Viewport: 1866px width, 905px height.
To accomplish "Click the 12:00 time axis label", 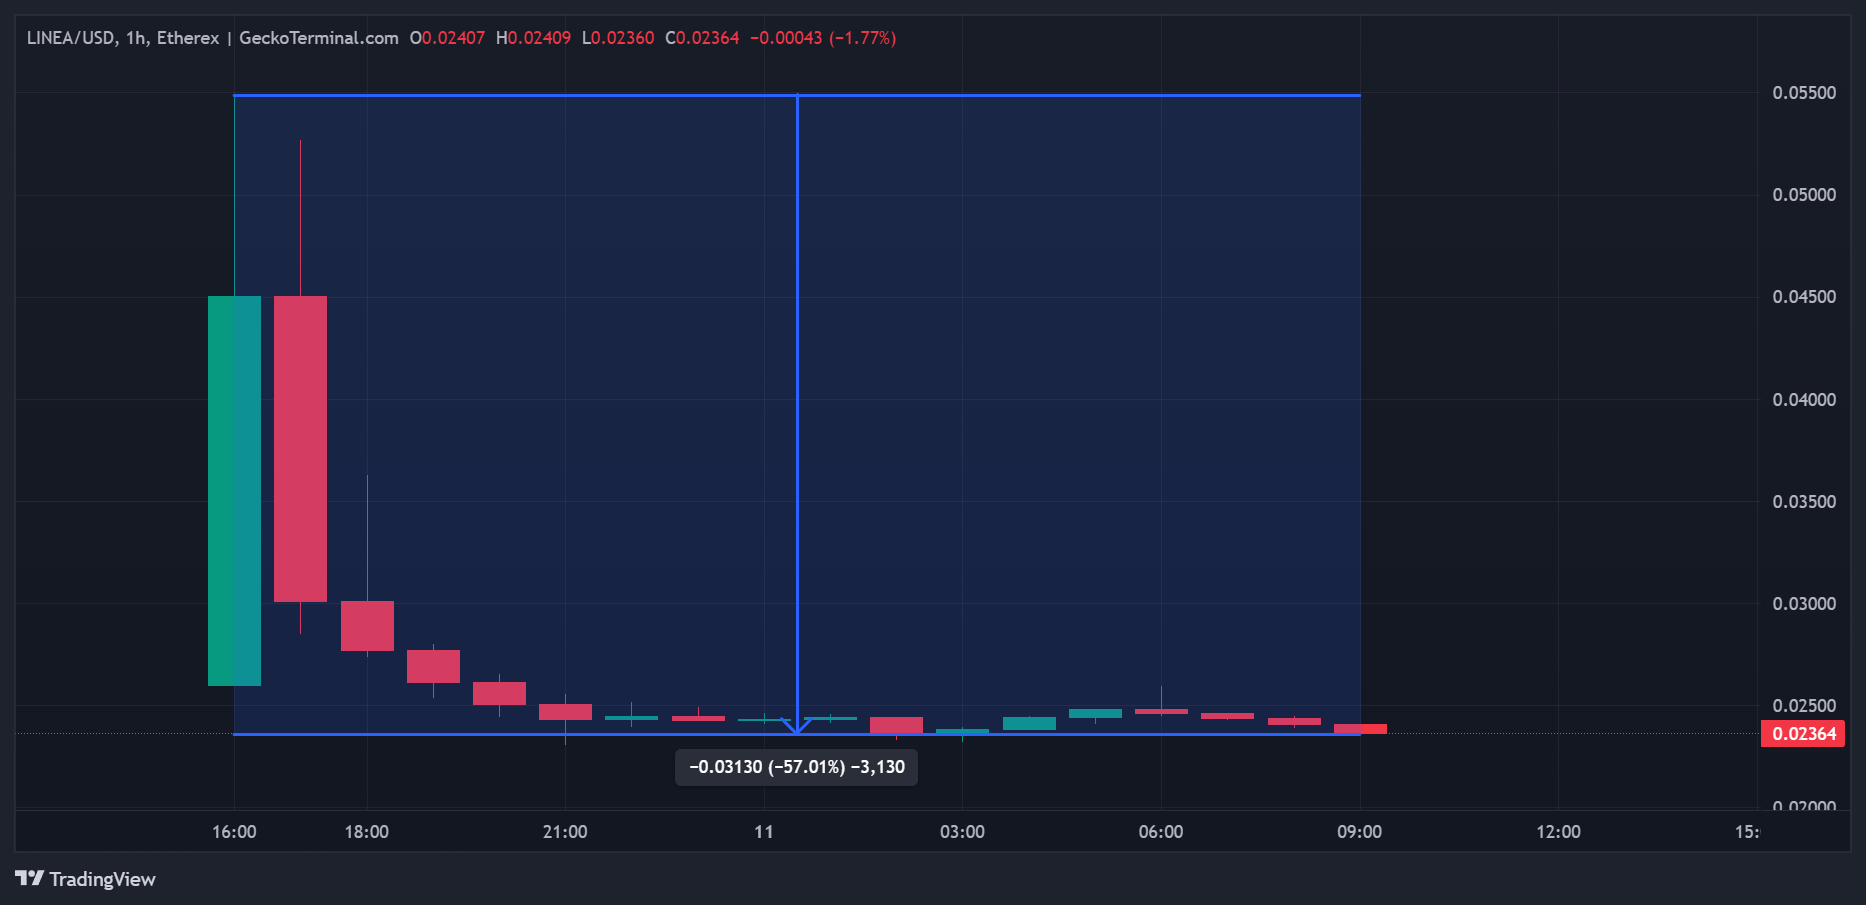I will (1558, 832).
